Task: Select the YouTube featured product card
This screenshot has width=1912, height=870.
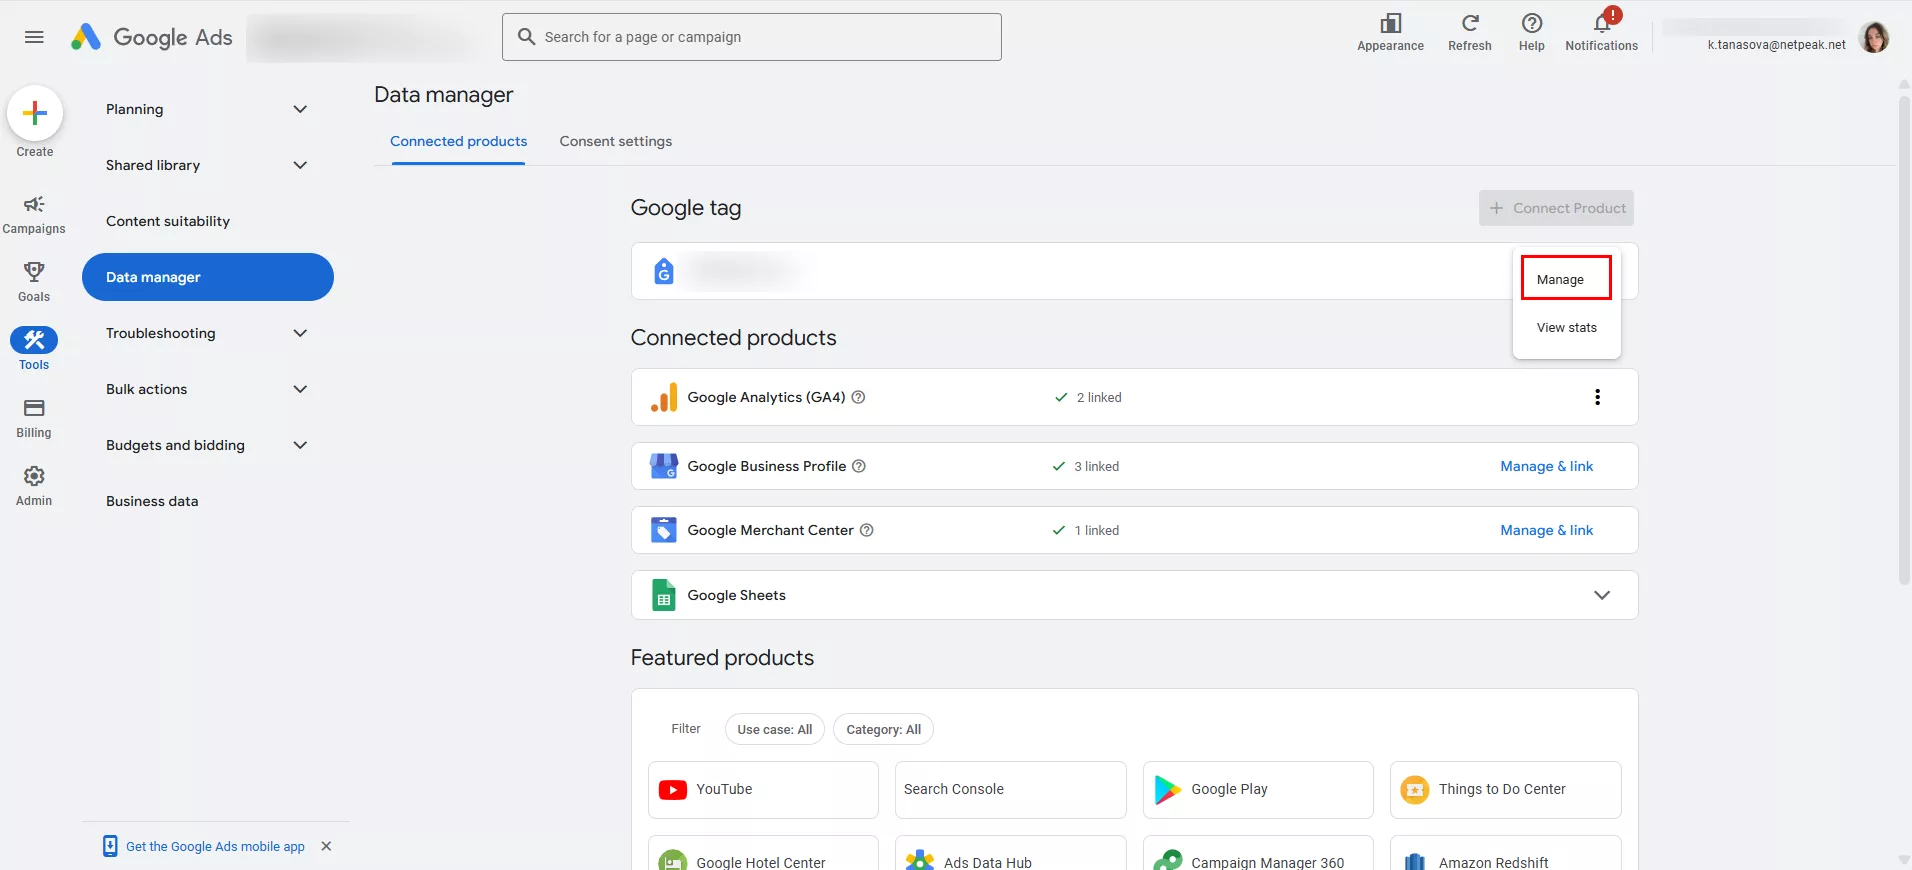Action: tap(763, 790)
